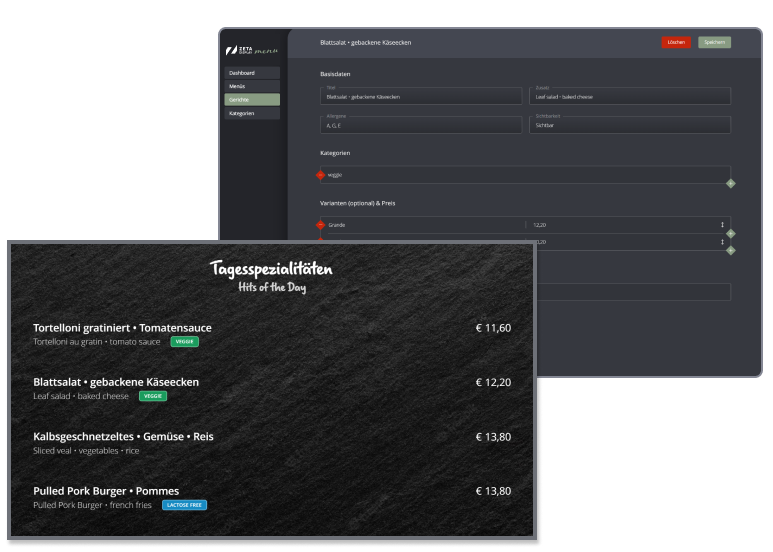The height and width of the screenshot is (552, 773).
Task: Open the Kategorien sidebar item
Action: pyautogui.click(x=252, y=113)
